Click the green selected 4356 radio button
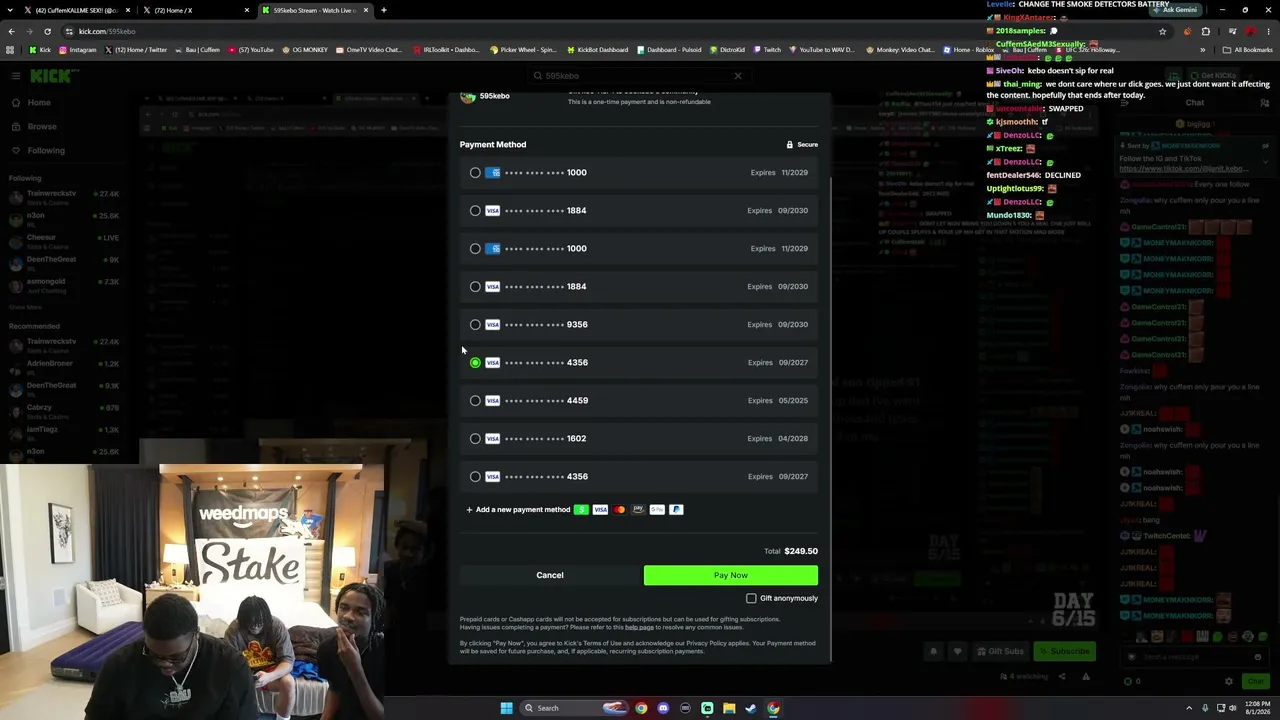Image resolution: width=1280 pixels, height=720 pixels. 475,363
